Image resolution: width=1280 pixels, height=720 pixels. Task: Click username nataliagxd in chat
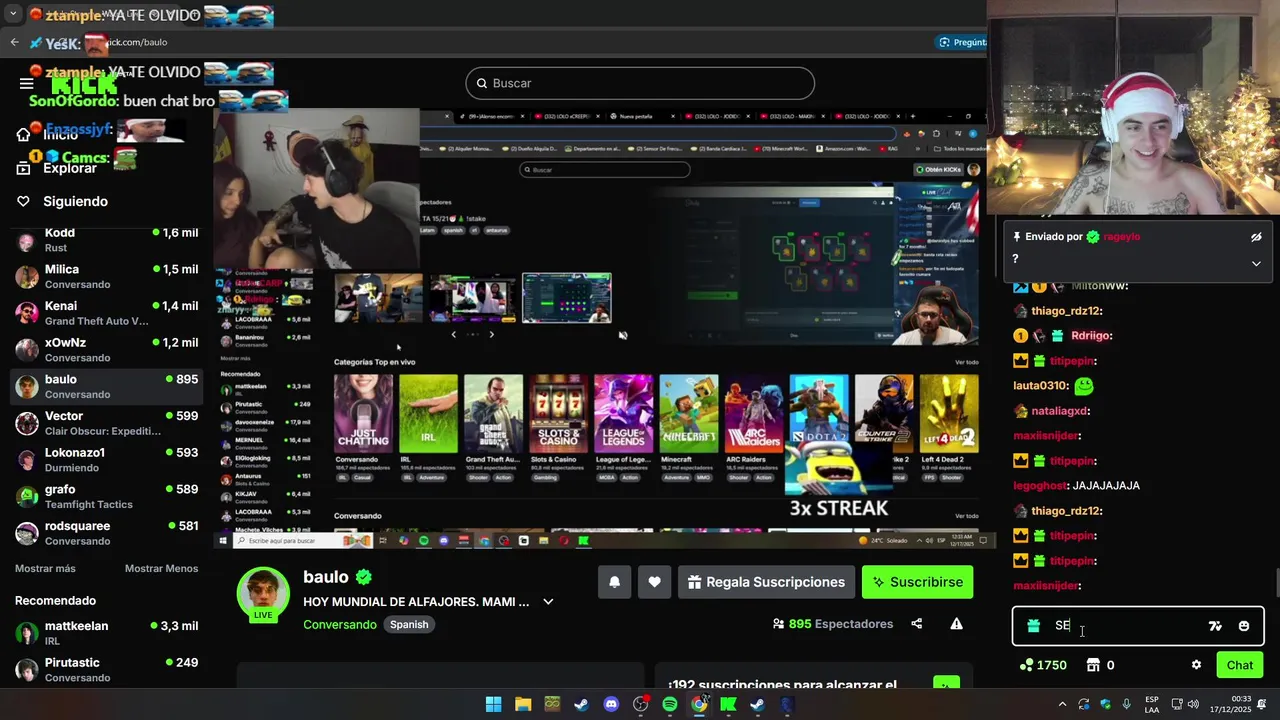click(x=1059, y=411)
